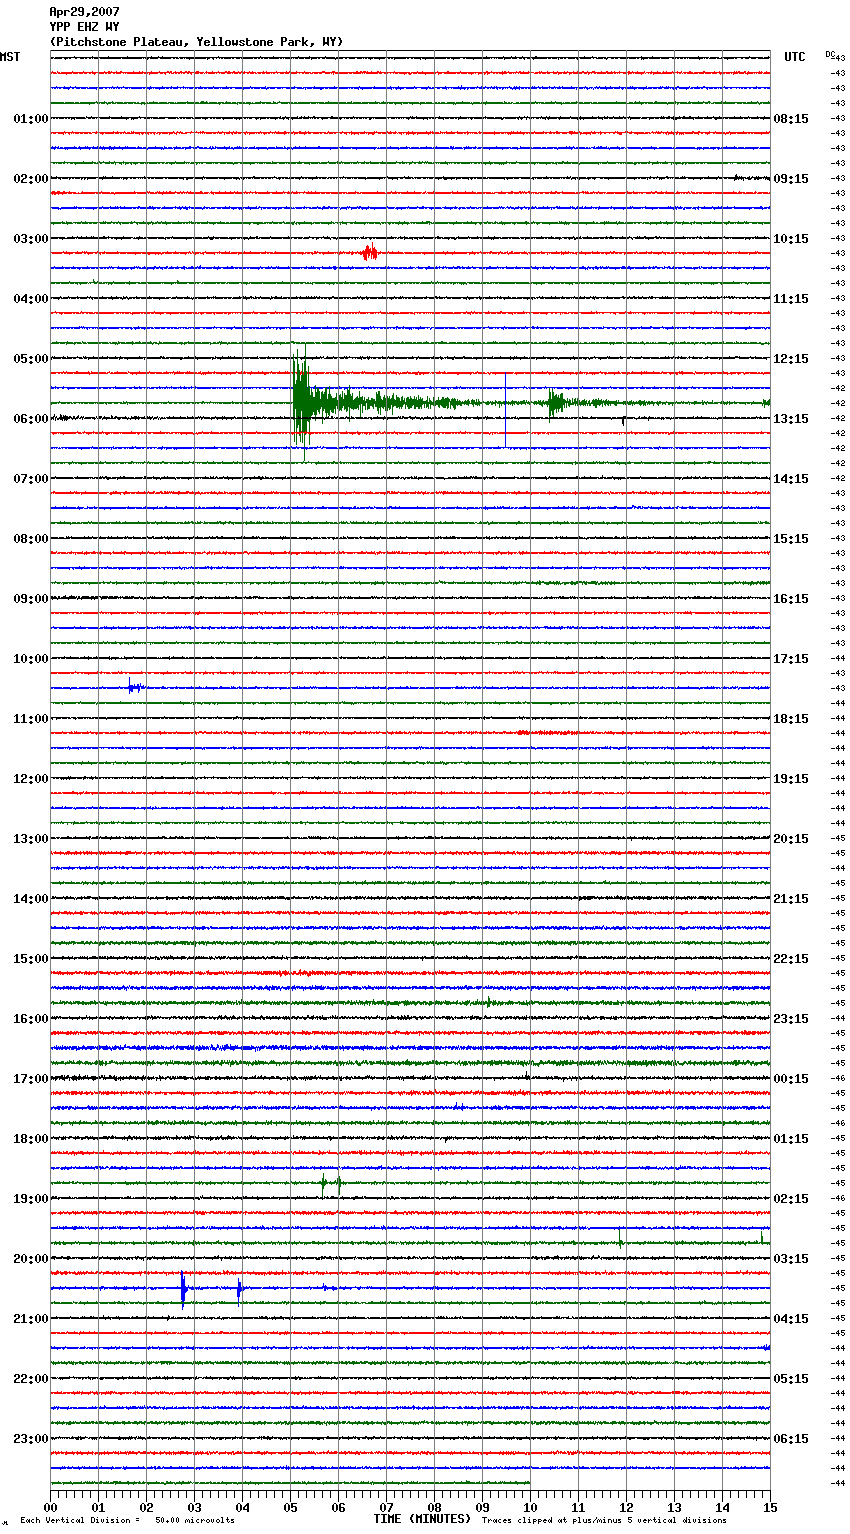Select the 23:00 MST time label
The height and width of the screenshot is (1534, 850).
pyautogui.click(x=31, y=1439)
